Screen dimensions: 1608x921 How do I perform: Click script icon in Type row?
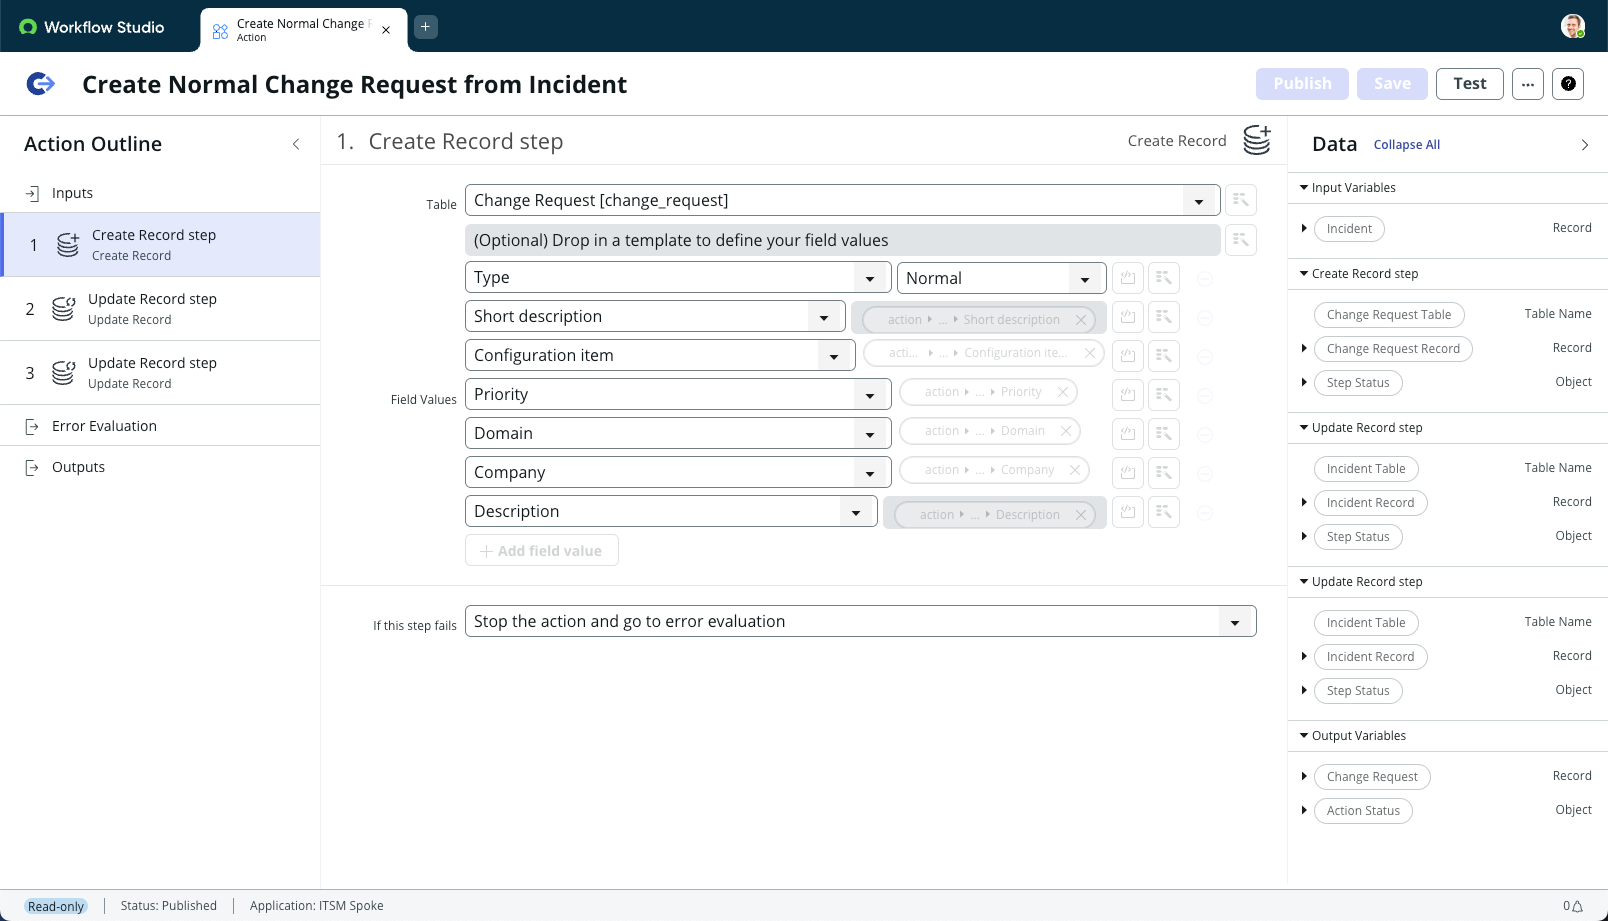pyautogui.click(x=1128, y=278)
